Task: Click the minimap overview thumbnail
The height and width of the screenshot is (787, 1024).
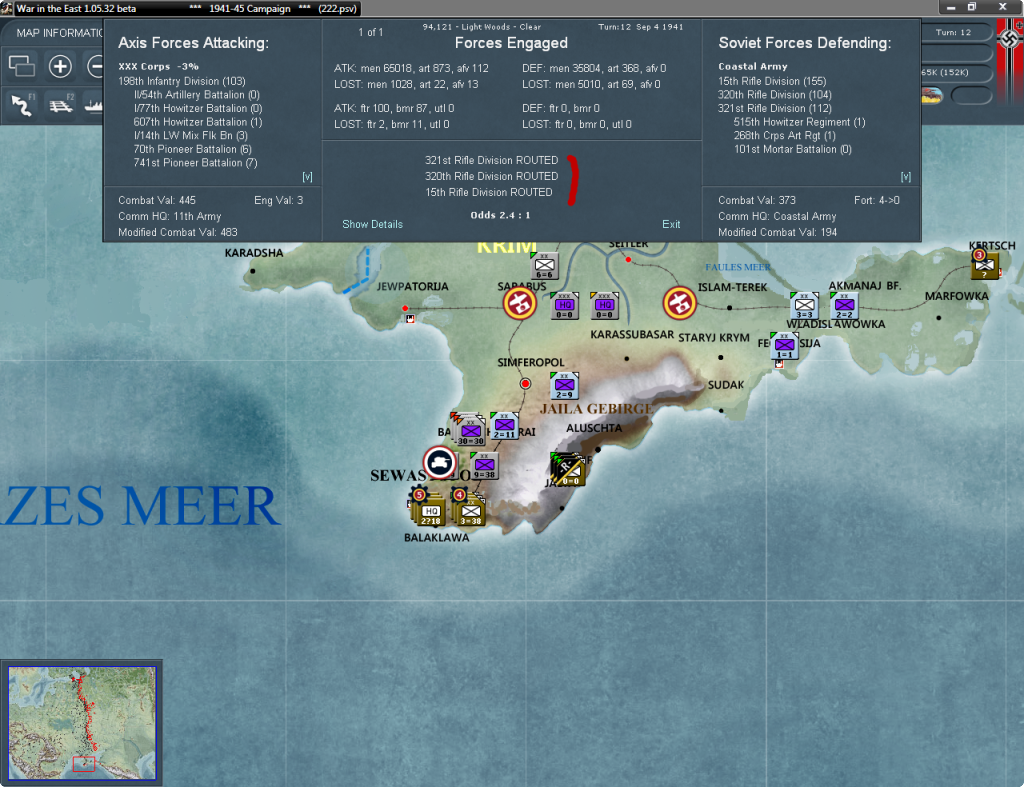Action: 82,723
